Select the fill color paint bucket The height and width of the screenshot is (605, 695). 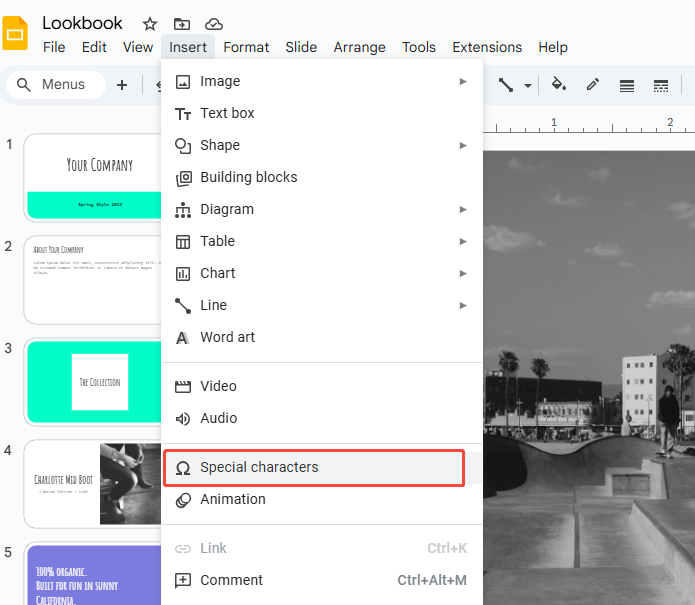pos(559,85)
